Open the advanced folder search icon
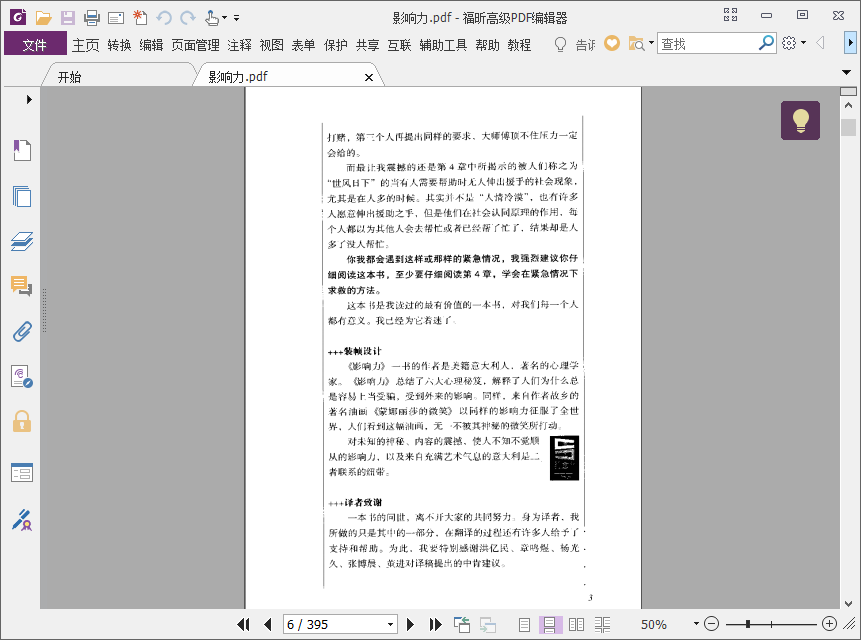 [x=636, y=43]
